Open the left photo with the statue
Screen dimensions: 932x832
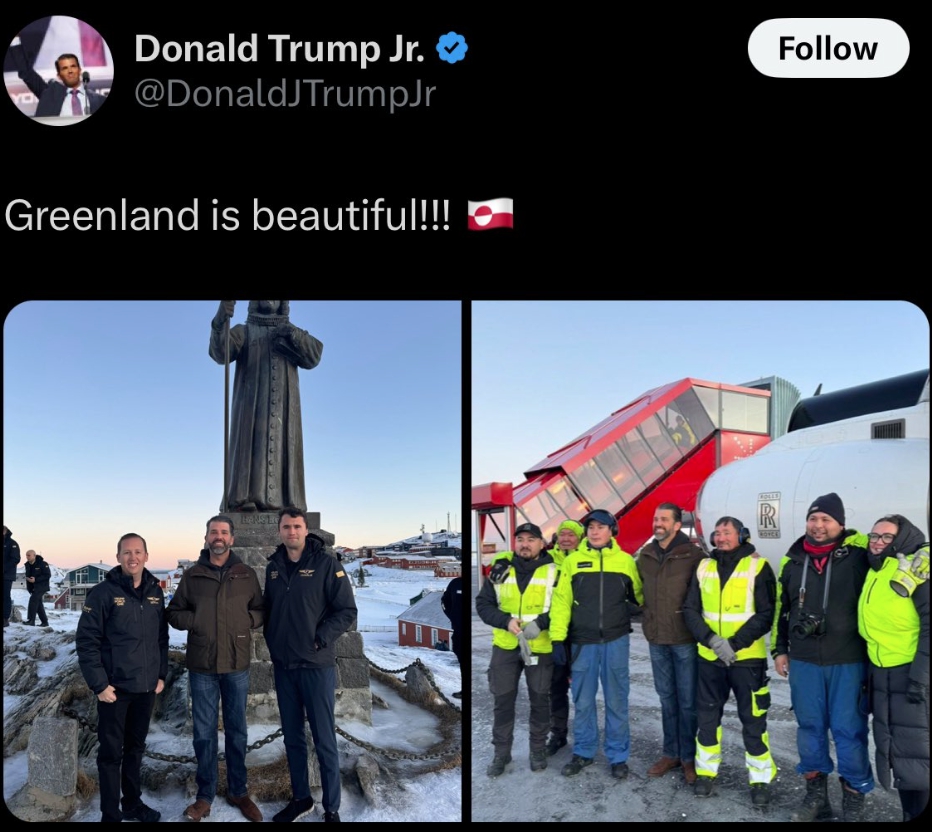tap(232, 561)
